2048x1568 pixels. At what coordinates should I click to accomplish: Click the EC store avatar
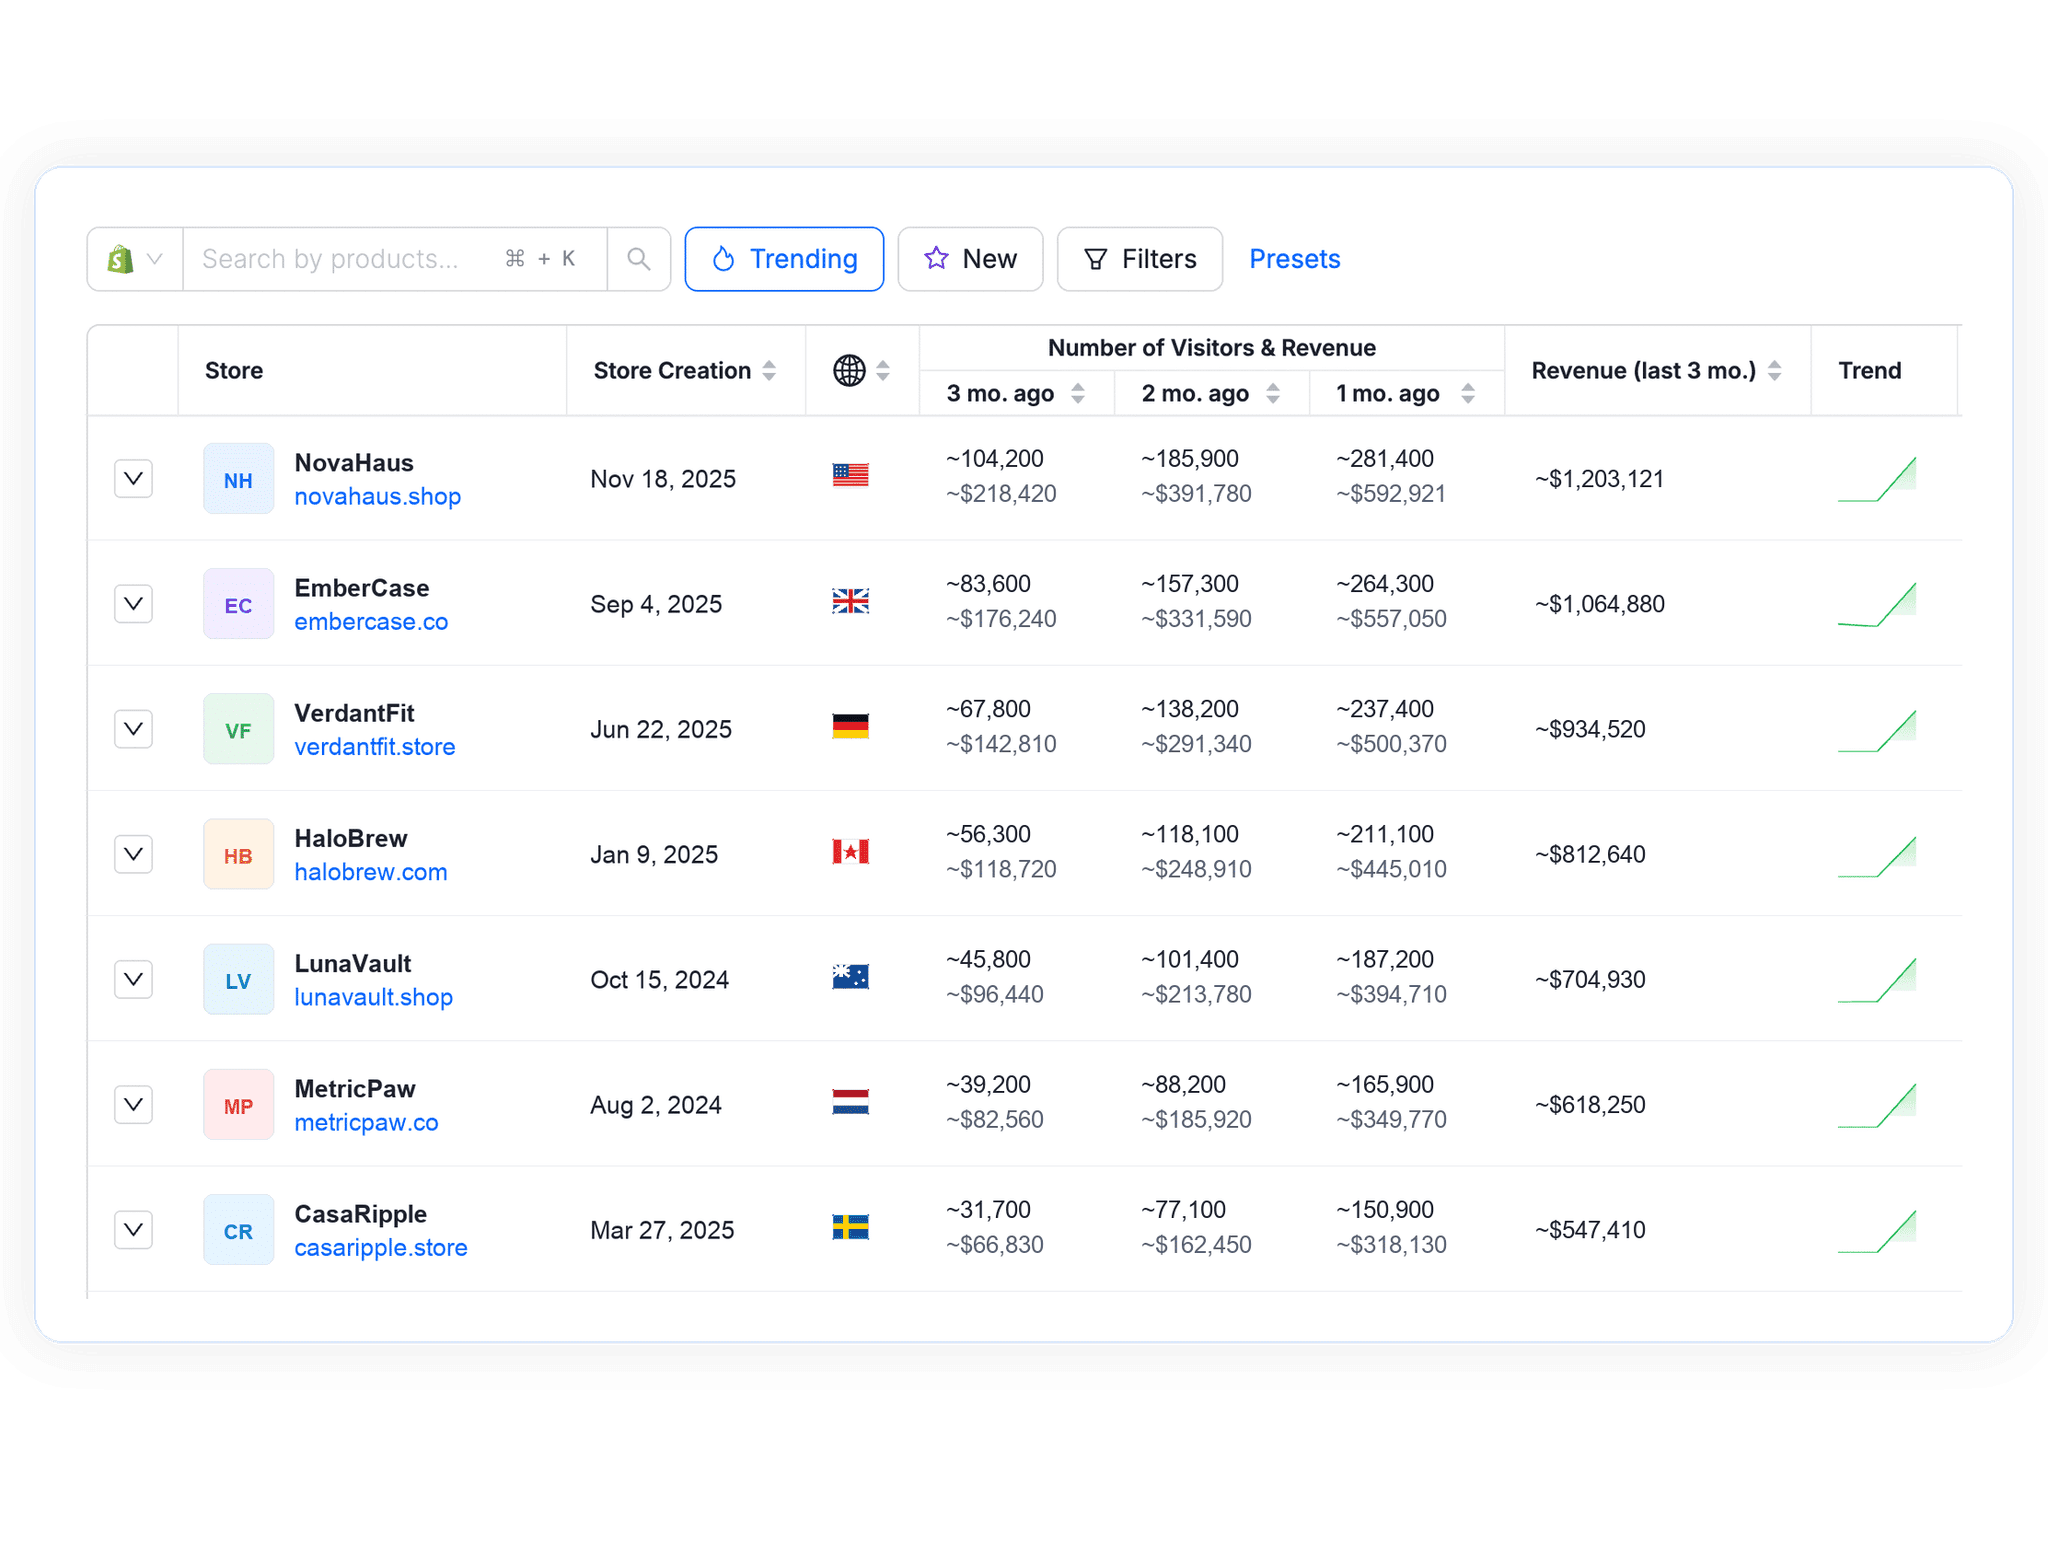coord(238,604)
